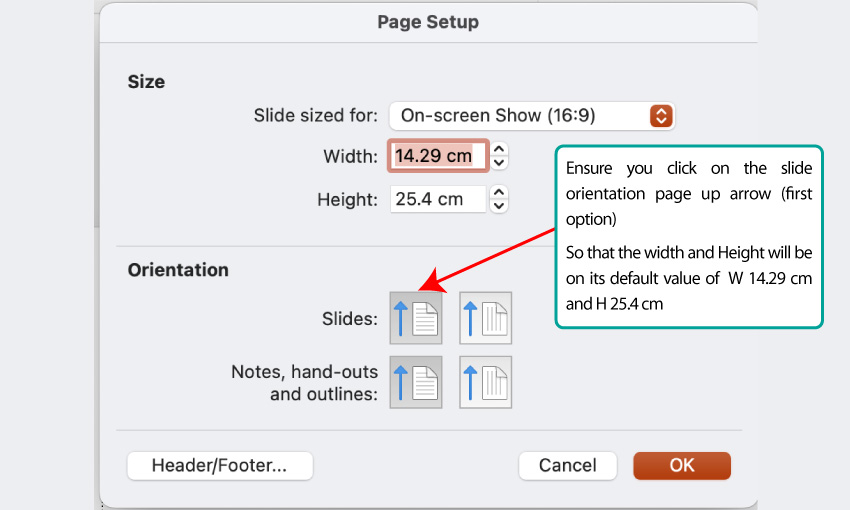Click the green instruction callout box

[689, 236]
